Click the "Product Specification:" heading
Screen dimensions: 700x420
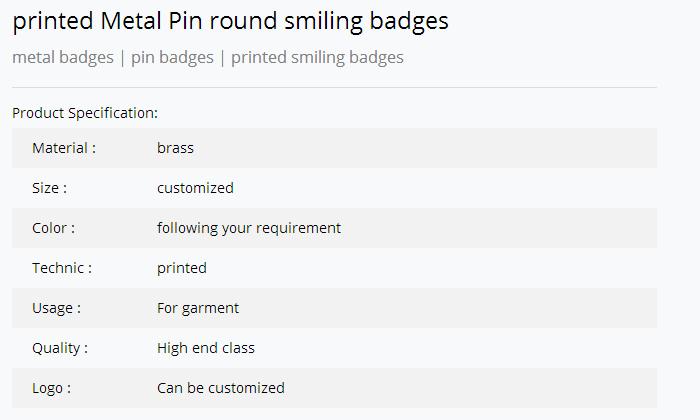(85, 113)
